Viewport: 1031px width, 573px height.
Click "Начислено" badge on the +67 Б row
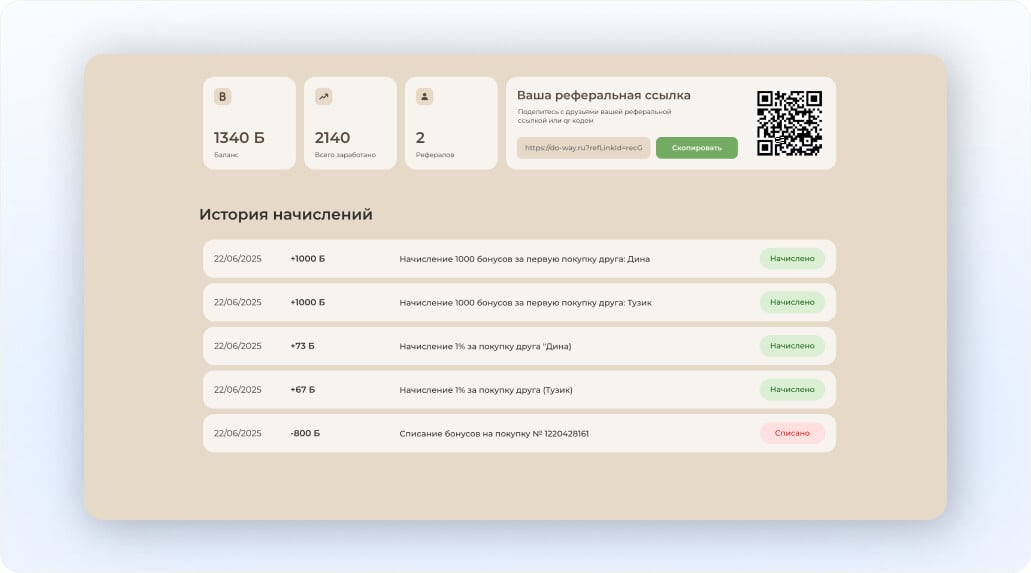[792, 390]
